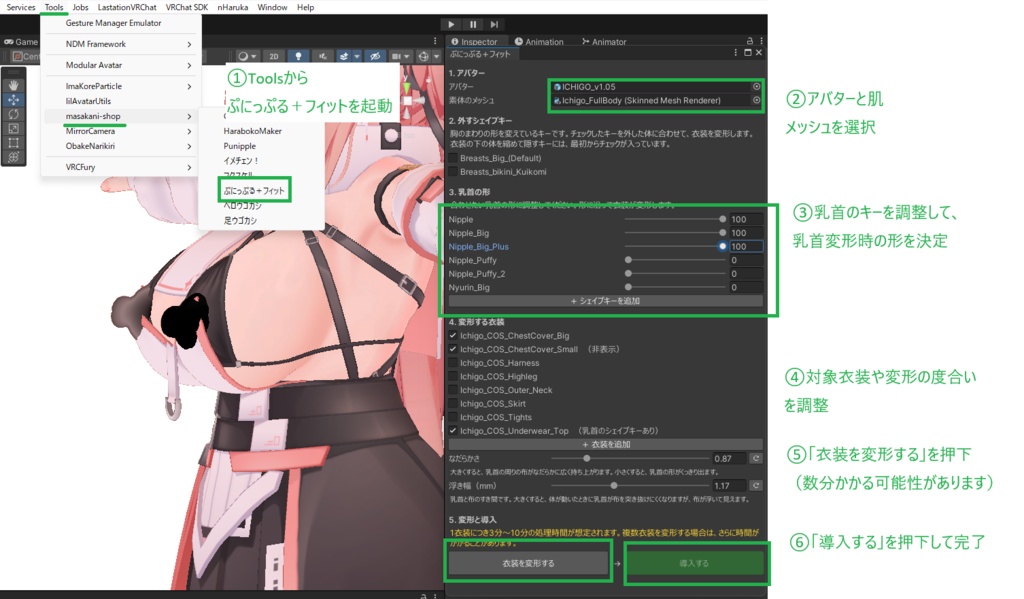Viewport: 1024px width, 599px height.
Task: Toggle scene audio icon
Action: (322, 56)
